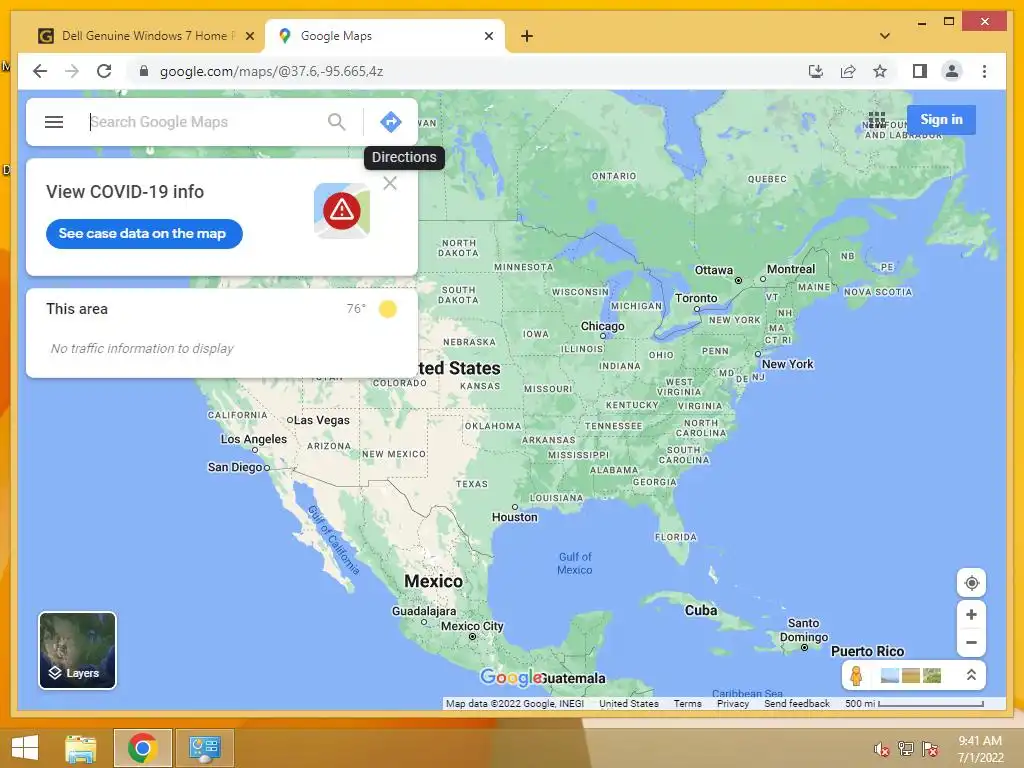
Task: Bookmark this page with the star
Action: 880,71
